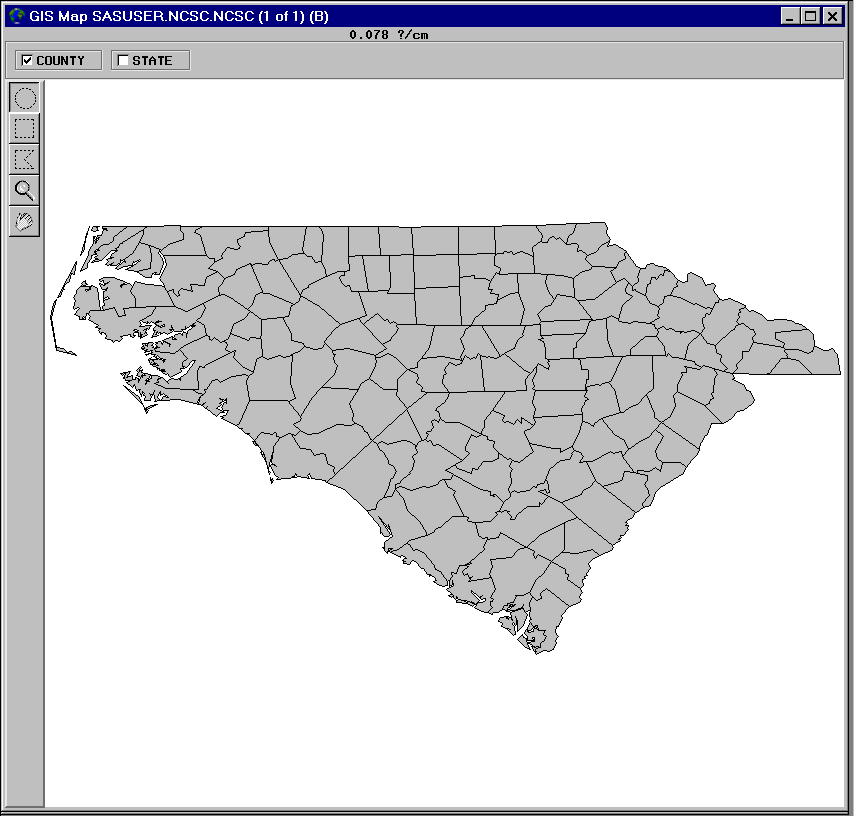
Task: Activate the magnifying glass zoom tool
Action: [x=25, y=190]
